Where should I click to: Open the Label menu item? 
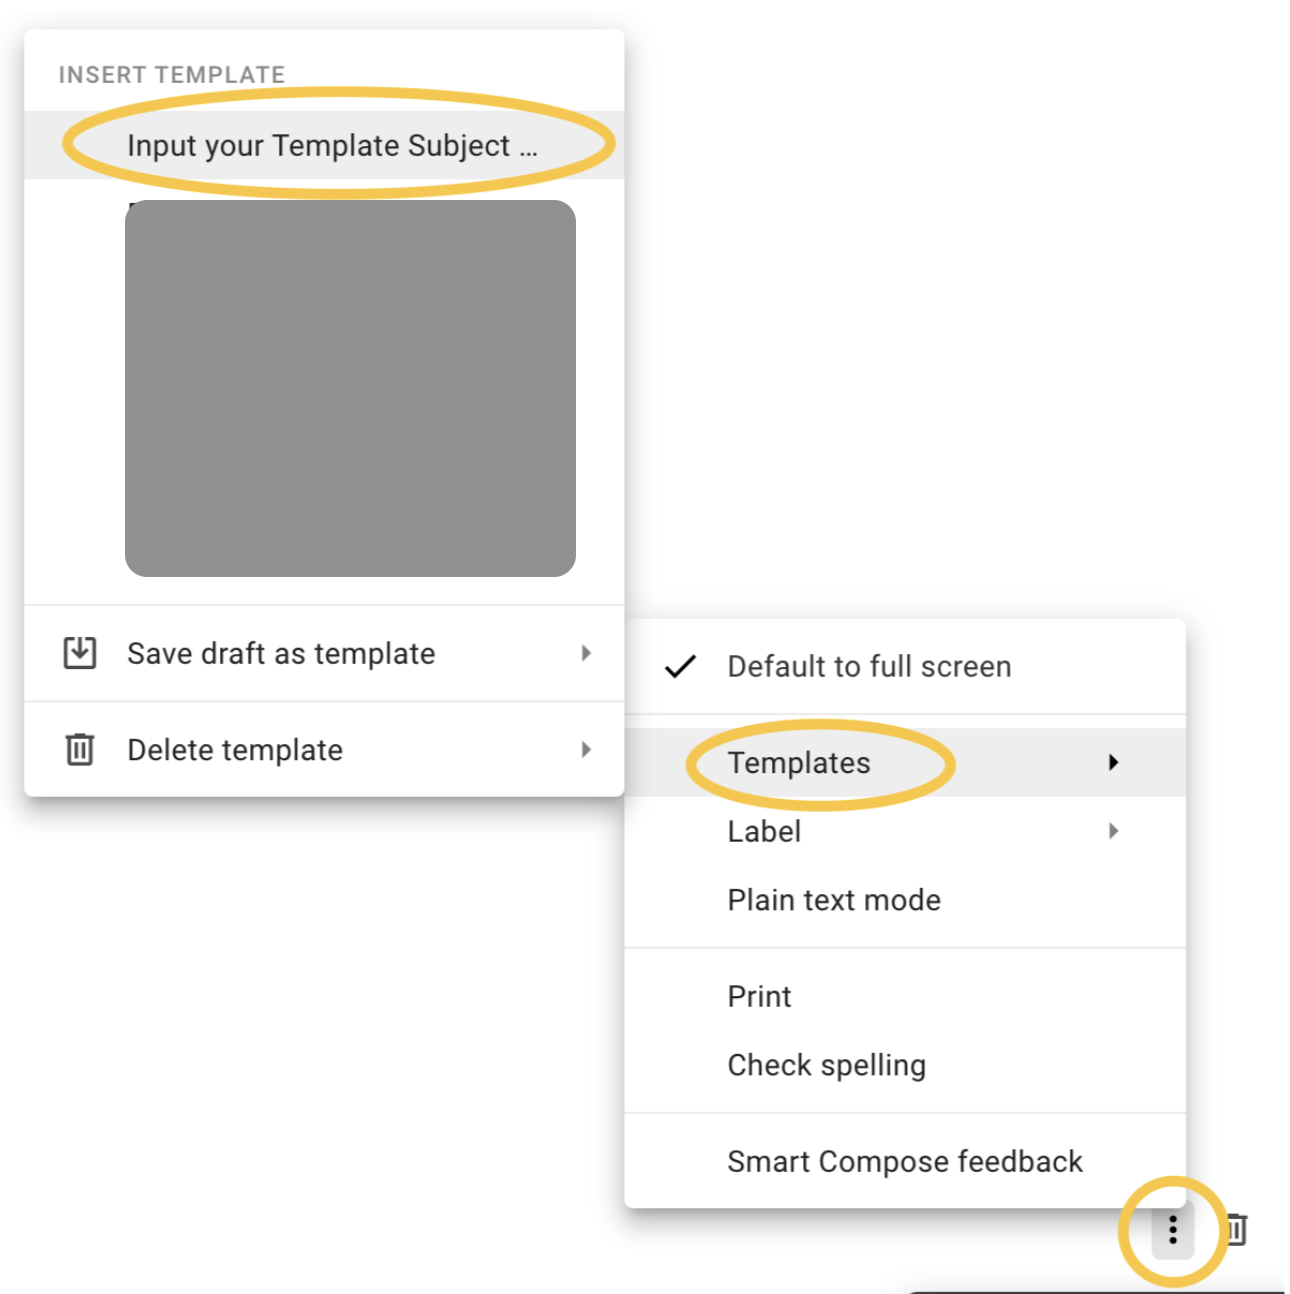pyautogui.click(x=764, y=831)
